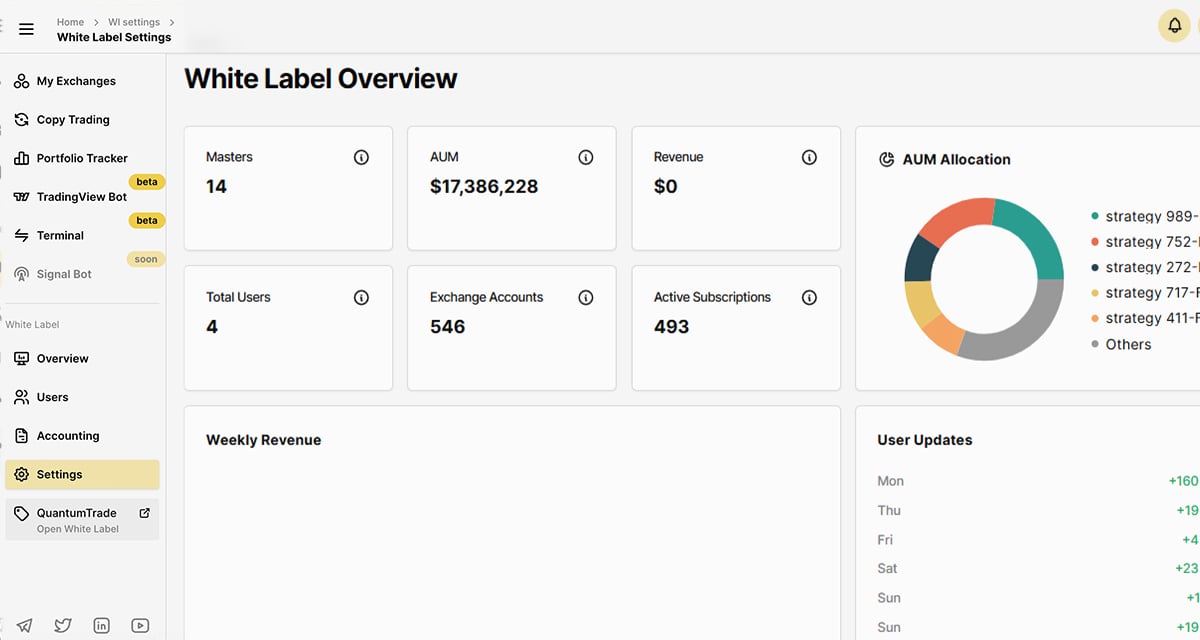Show info for Active Subscriptions card
Image resolution: width=1200 pixels, height=640 pixels.
[x=810, y=297]
